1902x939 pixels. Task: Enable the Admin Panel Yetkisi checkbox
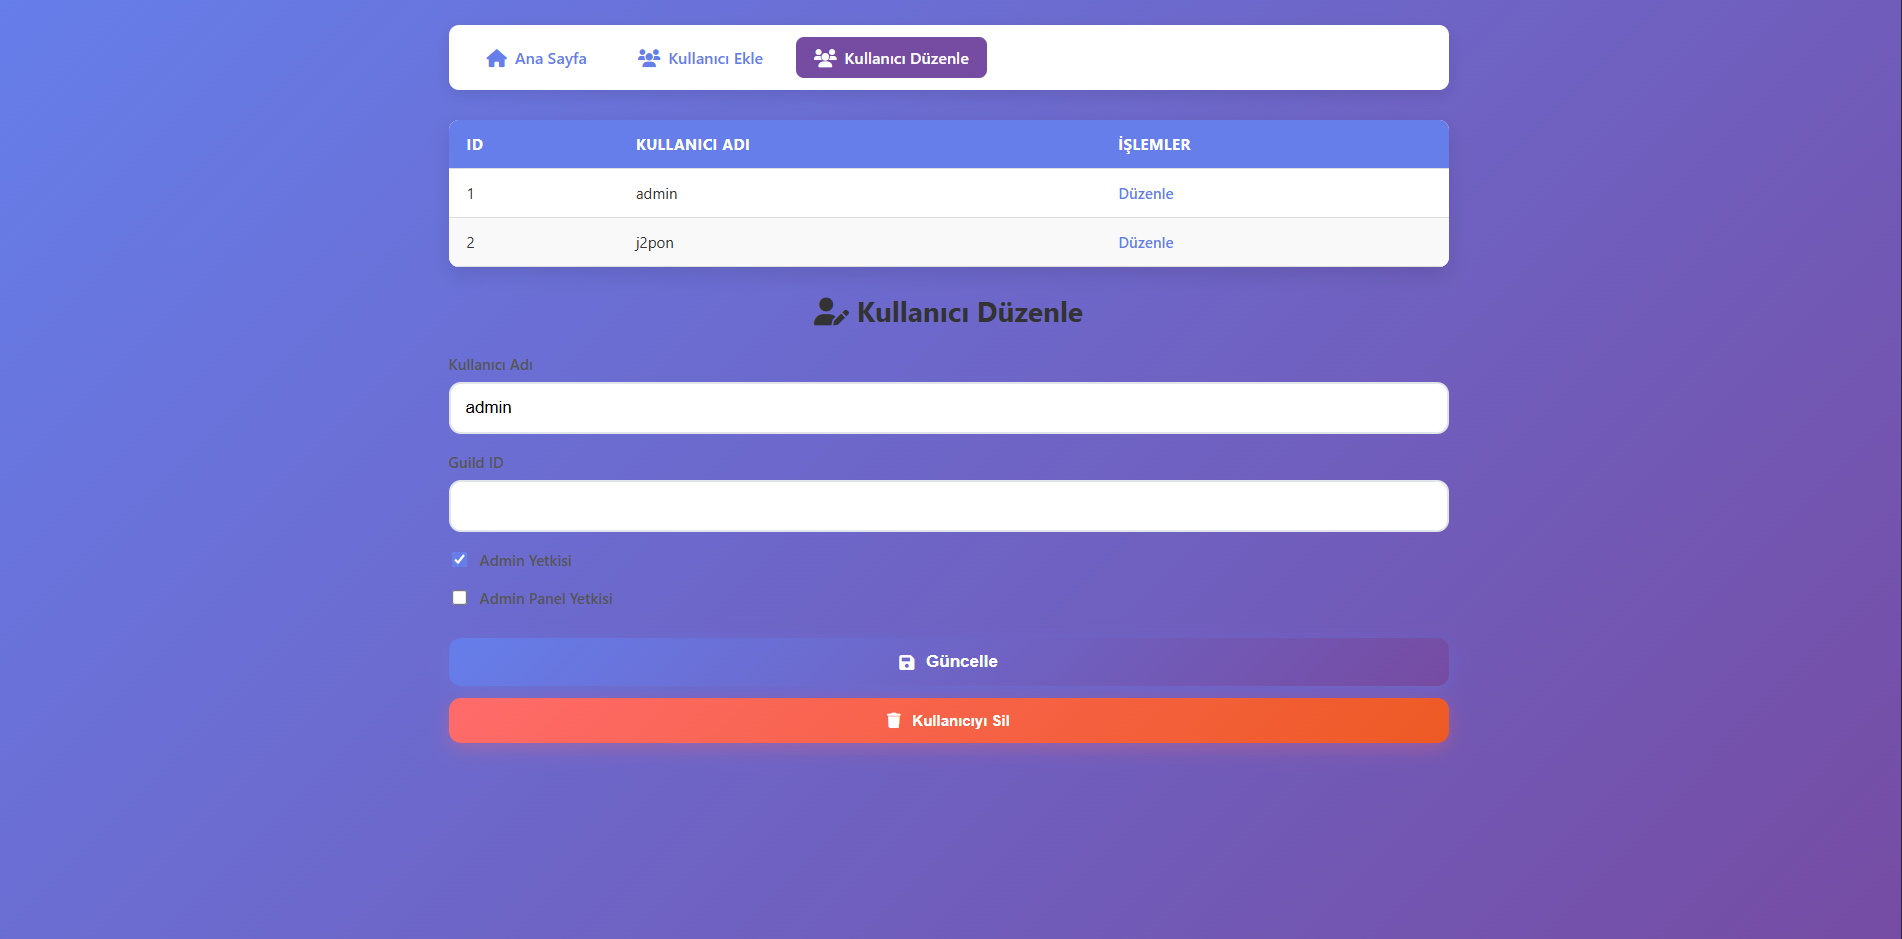tap(459, 598)
